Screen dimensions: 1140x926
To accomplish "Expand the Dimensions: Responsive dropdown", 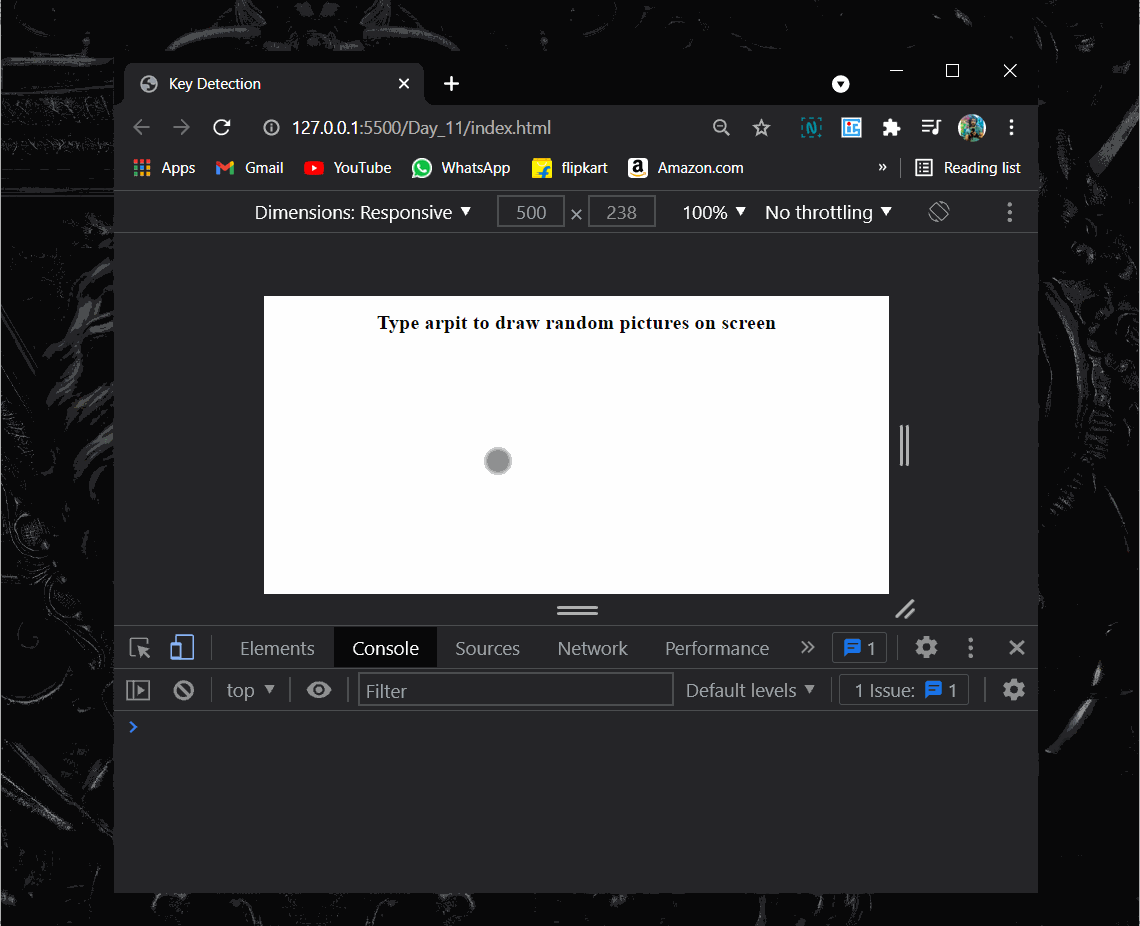I will point(362,213).
